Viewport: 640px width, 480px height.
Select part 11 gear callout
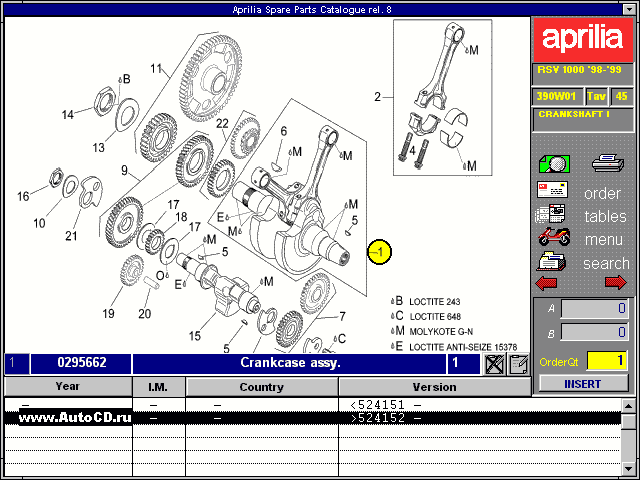[x=156, y=68]
